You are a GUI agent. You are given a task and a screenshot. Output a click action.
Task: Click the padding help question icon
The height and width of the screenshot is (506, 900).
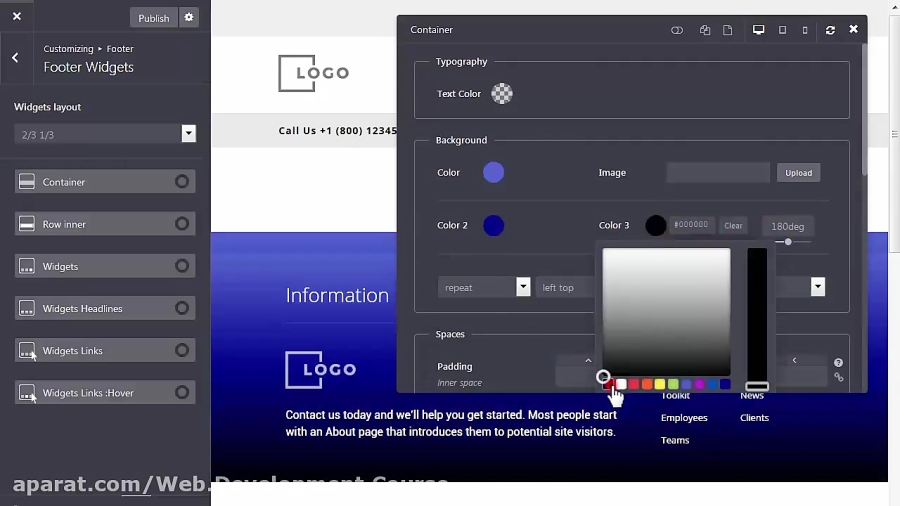click(x=839, y=363)
